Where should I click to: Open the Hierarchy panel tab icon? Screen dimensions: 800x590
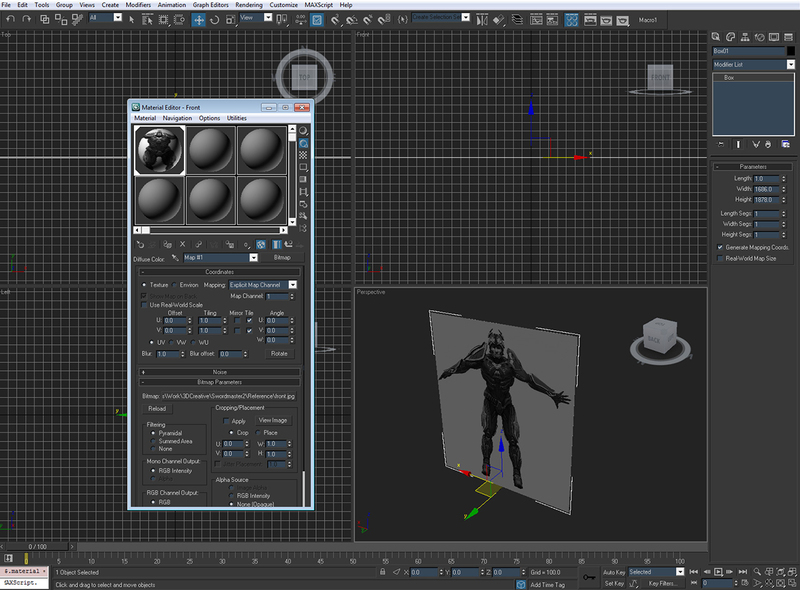tap(745, 37)
